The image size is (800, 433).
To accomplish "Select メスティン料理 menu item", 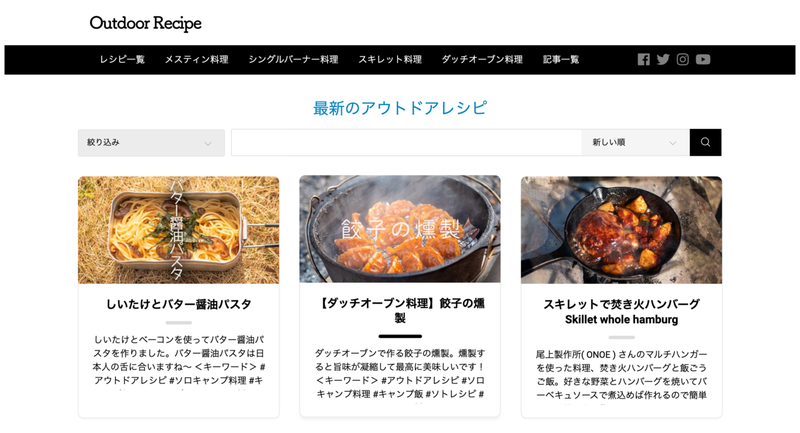I will (196, 60).
